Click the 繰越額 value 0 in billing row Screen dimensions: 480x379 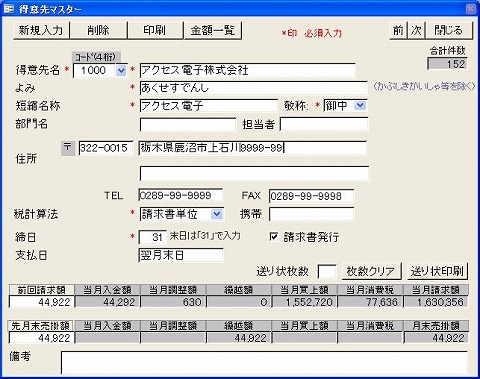pyautogui.click(x=239, y=302)
